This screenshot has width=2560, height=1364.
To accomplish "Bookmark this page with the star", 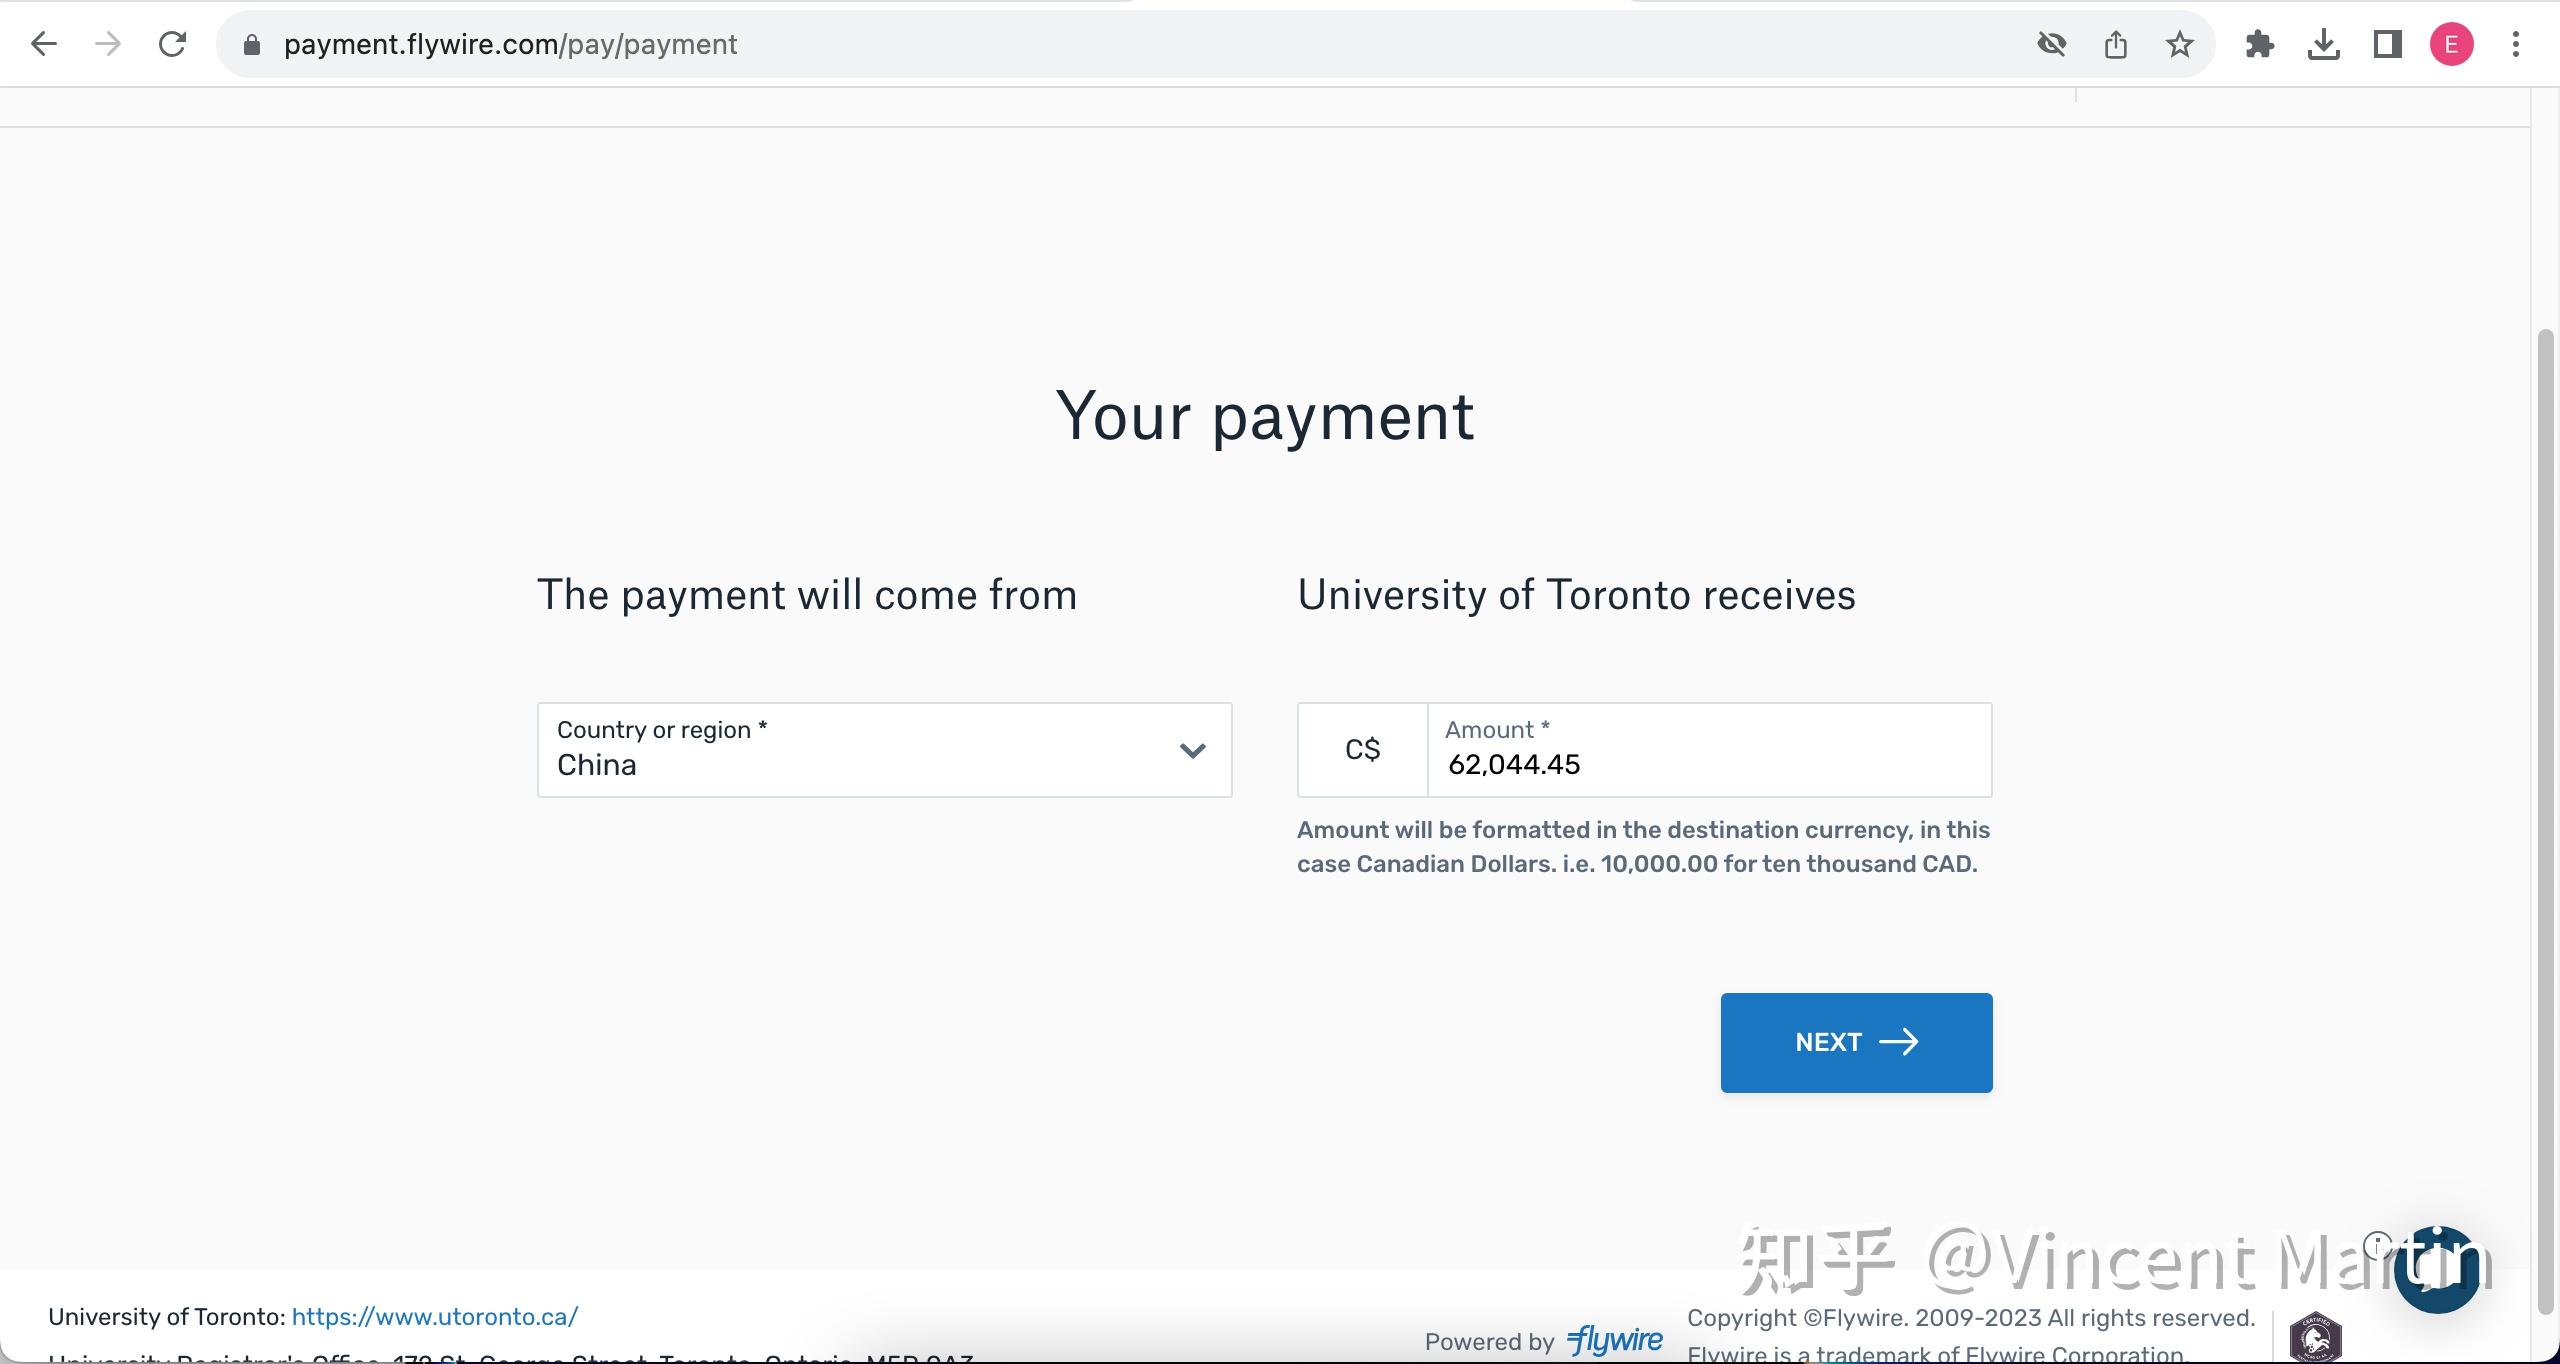I will click(2179, 44).
